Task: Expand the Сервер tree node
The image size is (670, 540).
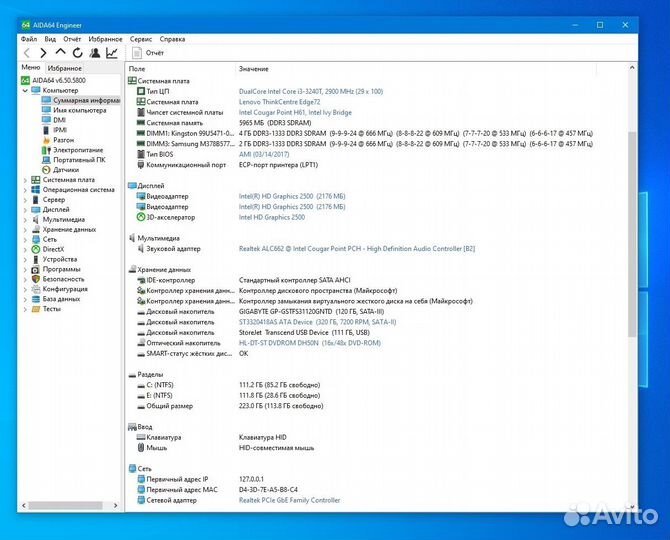Action: click(25, 200)
